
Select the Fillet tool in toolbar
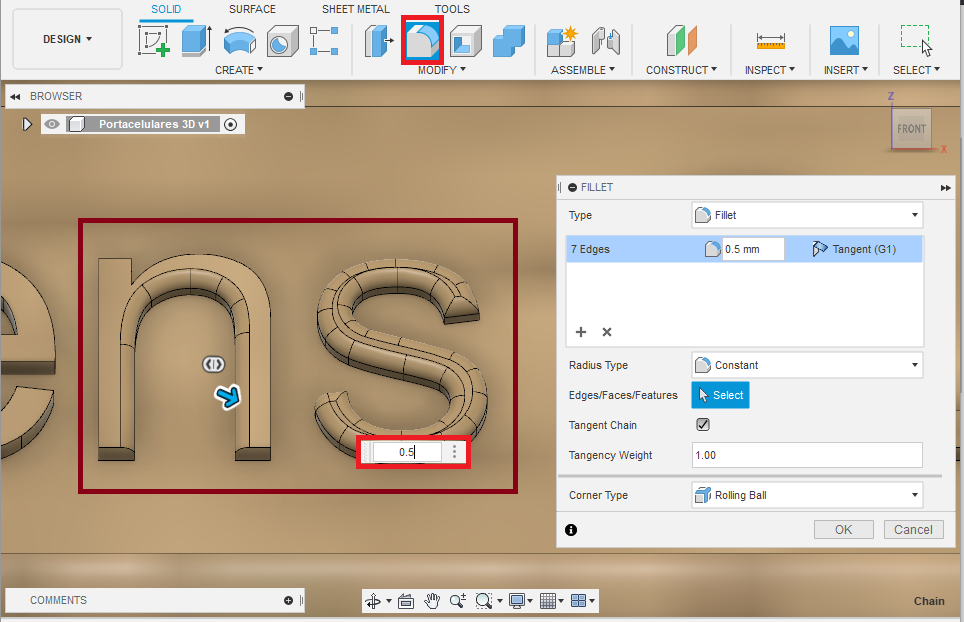(x=422, y=41)
